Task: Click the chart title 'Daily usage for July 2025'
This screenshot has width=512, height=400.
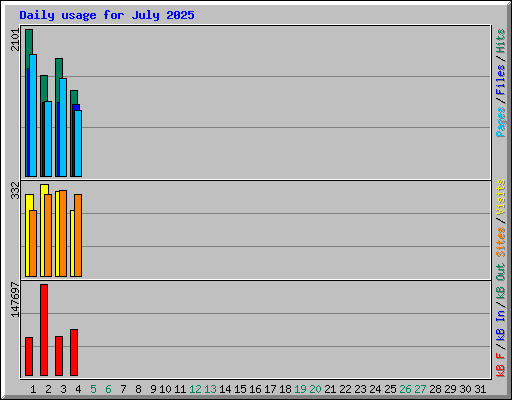Action: click(x=107, y=15)
